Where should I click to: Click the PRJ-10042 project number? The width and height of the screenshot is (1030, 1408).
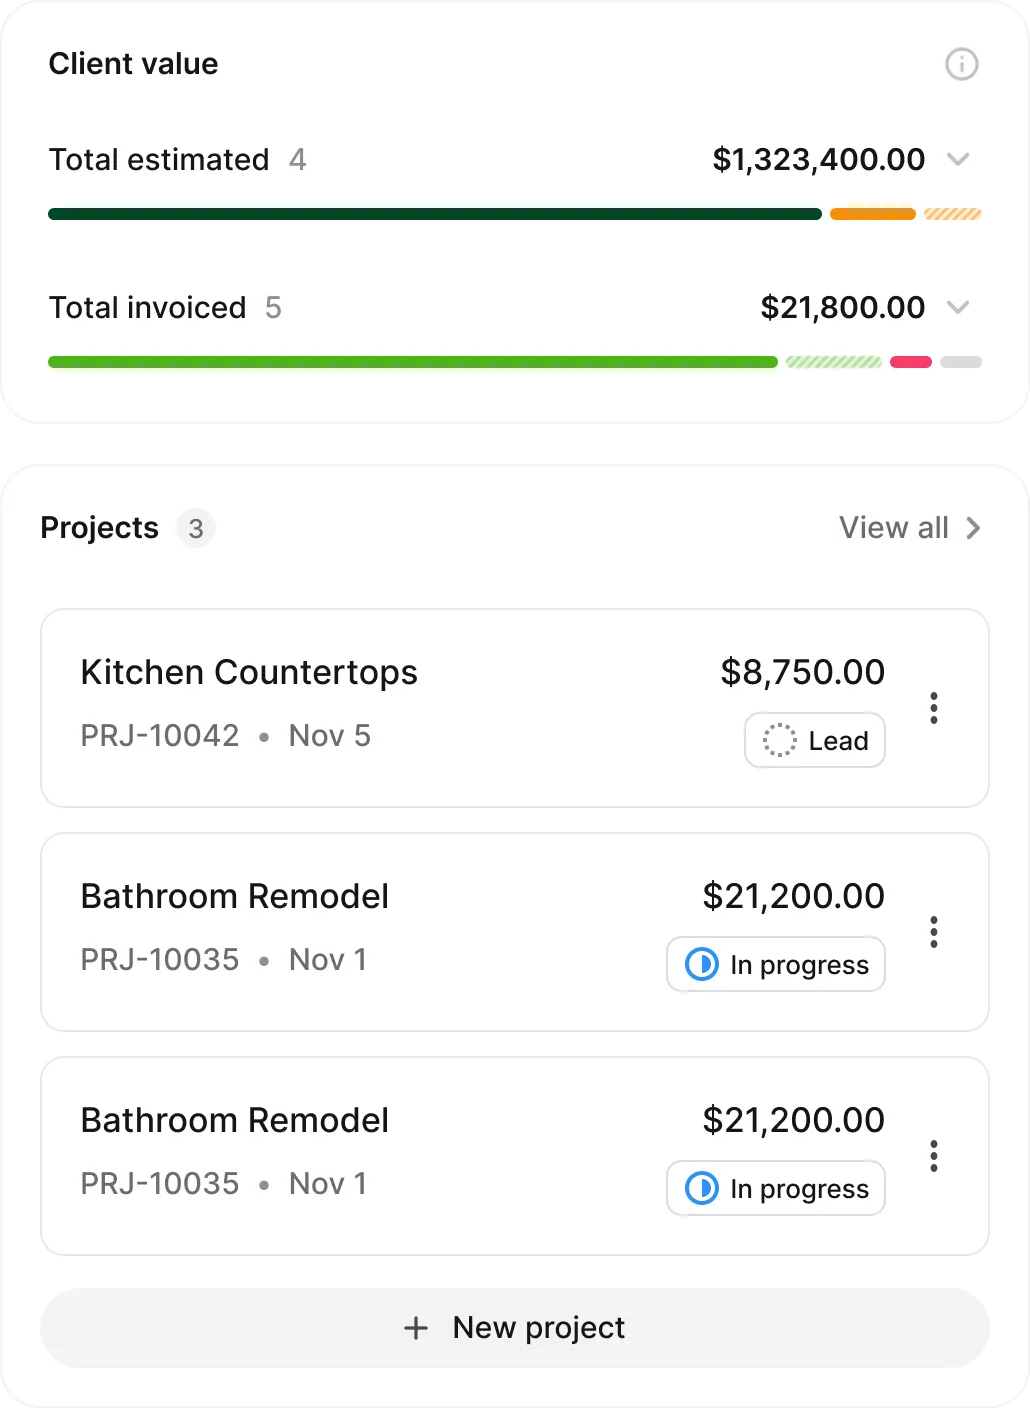click(160, 736)
